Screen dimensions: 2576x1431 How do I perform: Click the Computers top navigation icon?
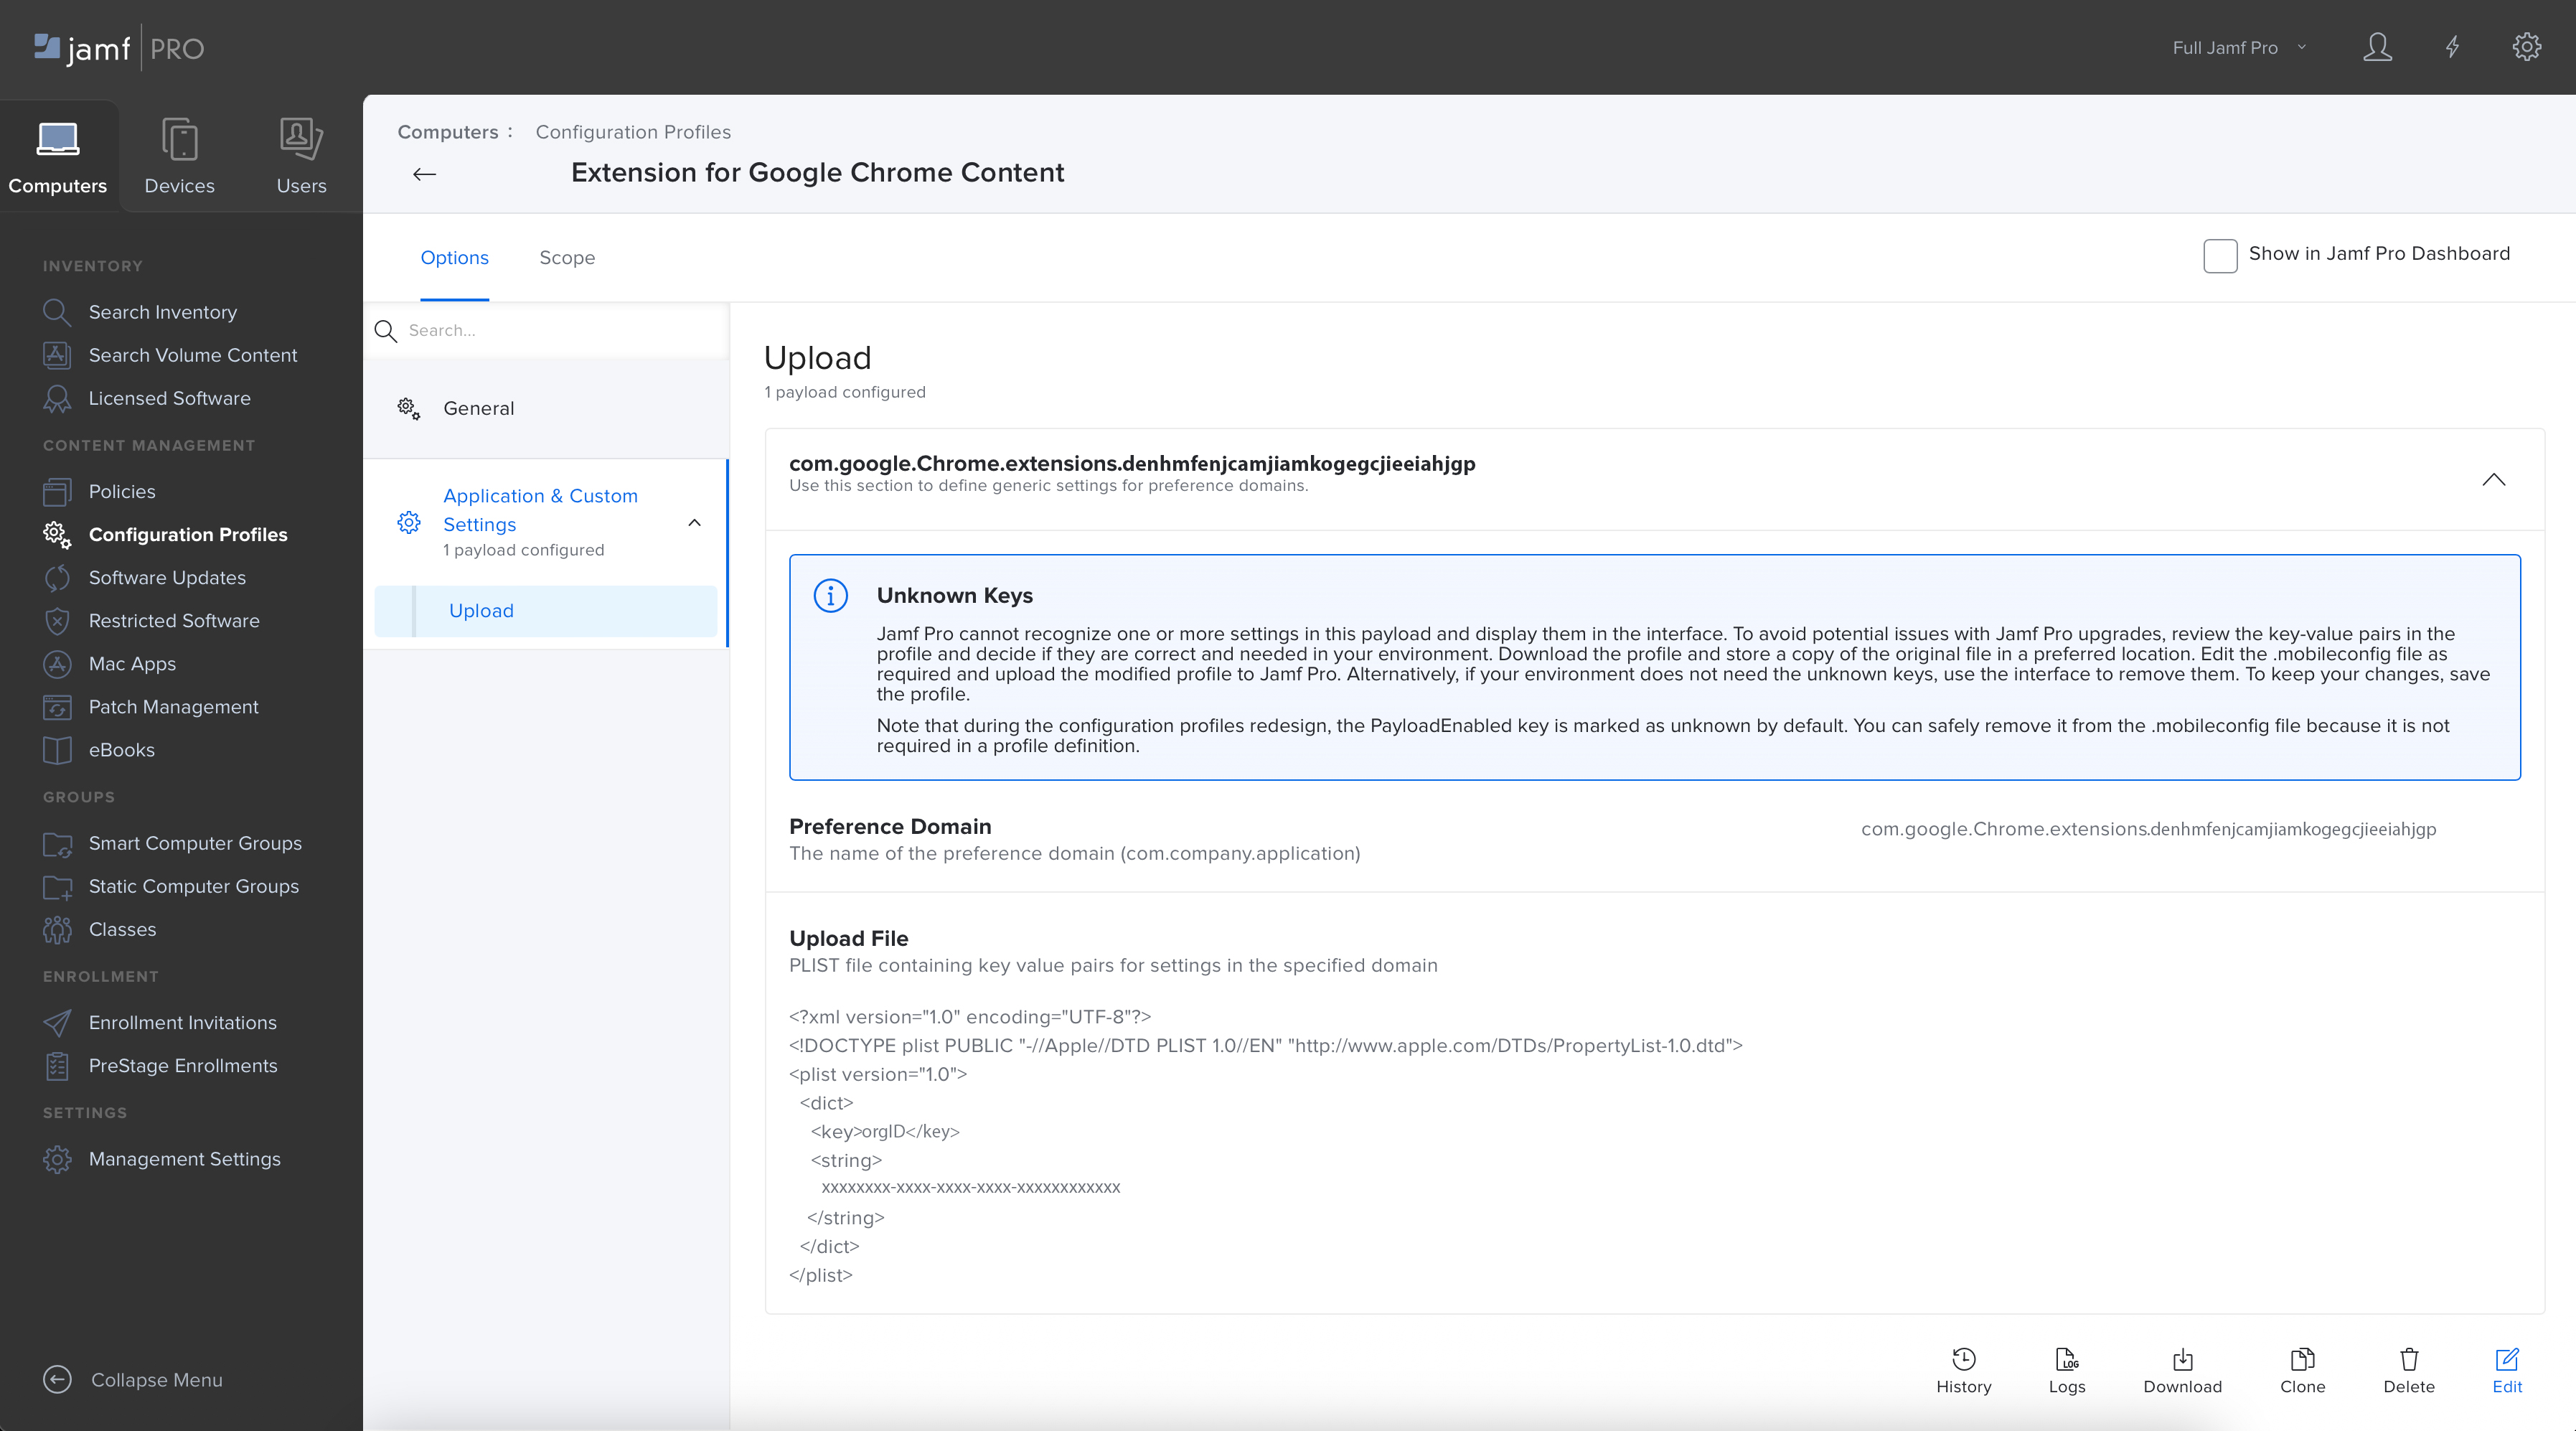(x=58, y=155)
